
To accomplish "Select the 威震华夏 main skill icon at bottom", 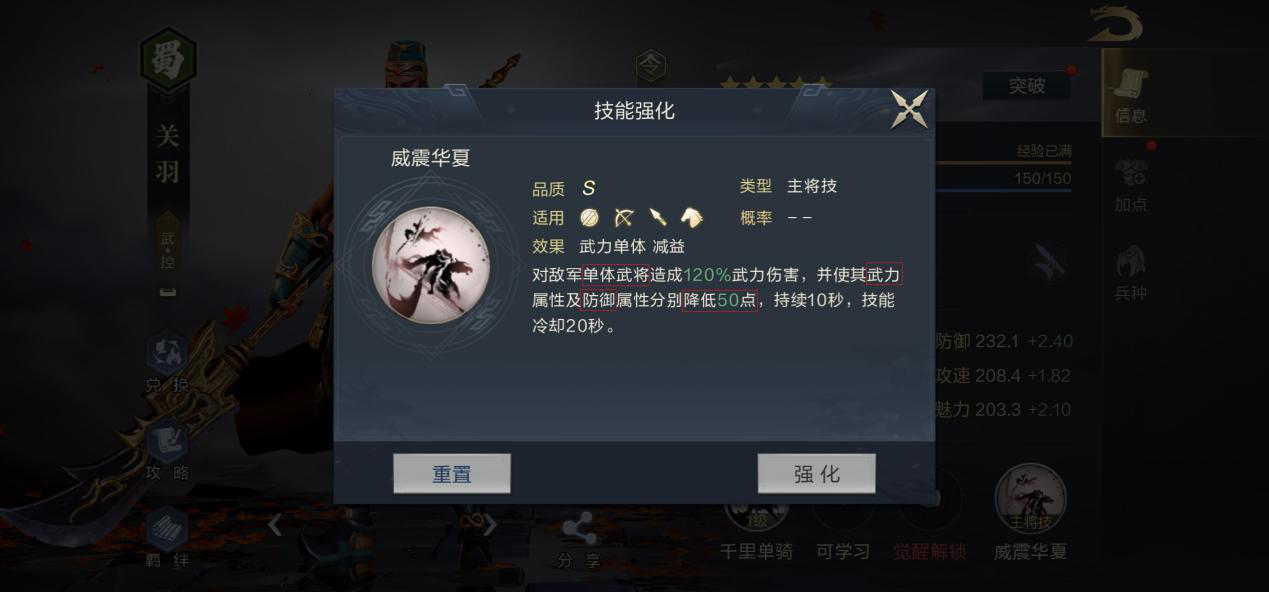I will click(x=1030, y=512).
